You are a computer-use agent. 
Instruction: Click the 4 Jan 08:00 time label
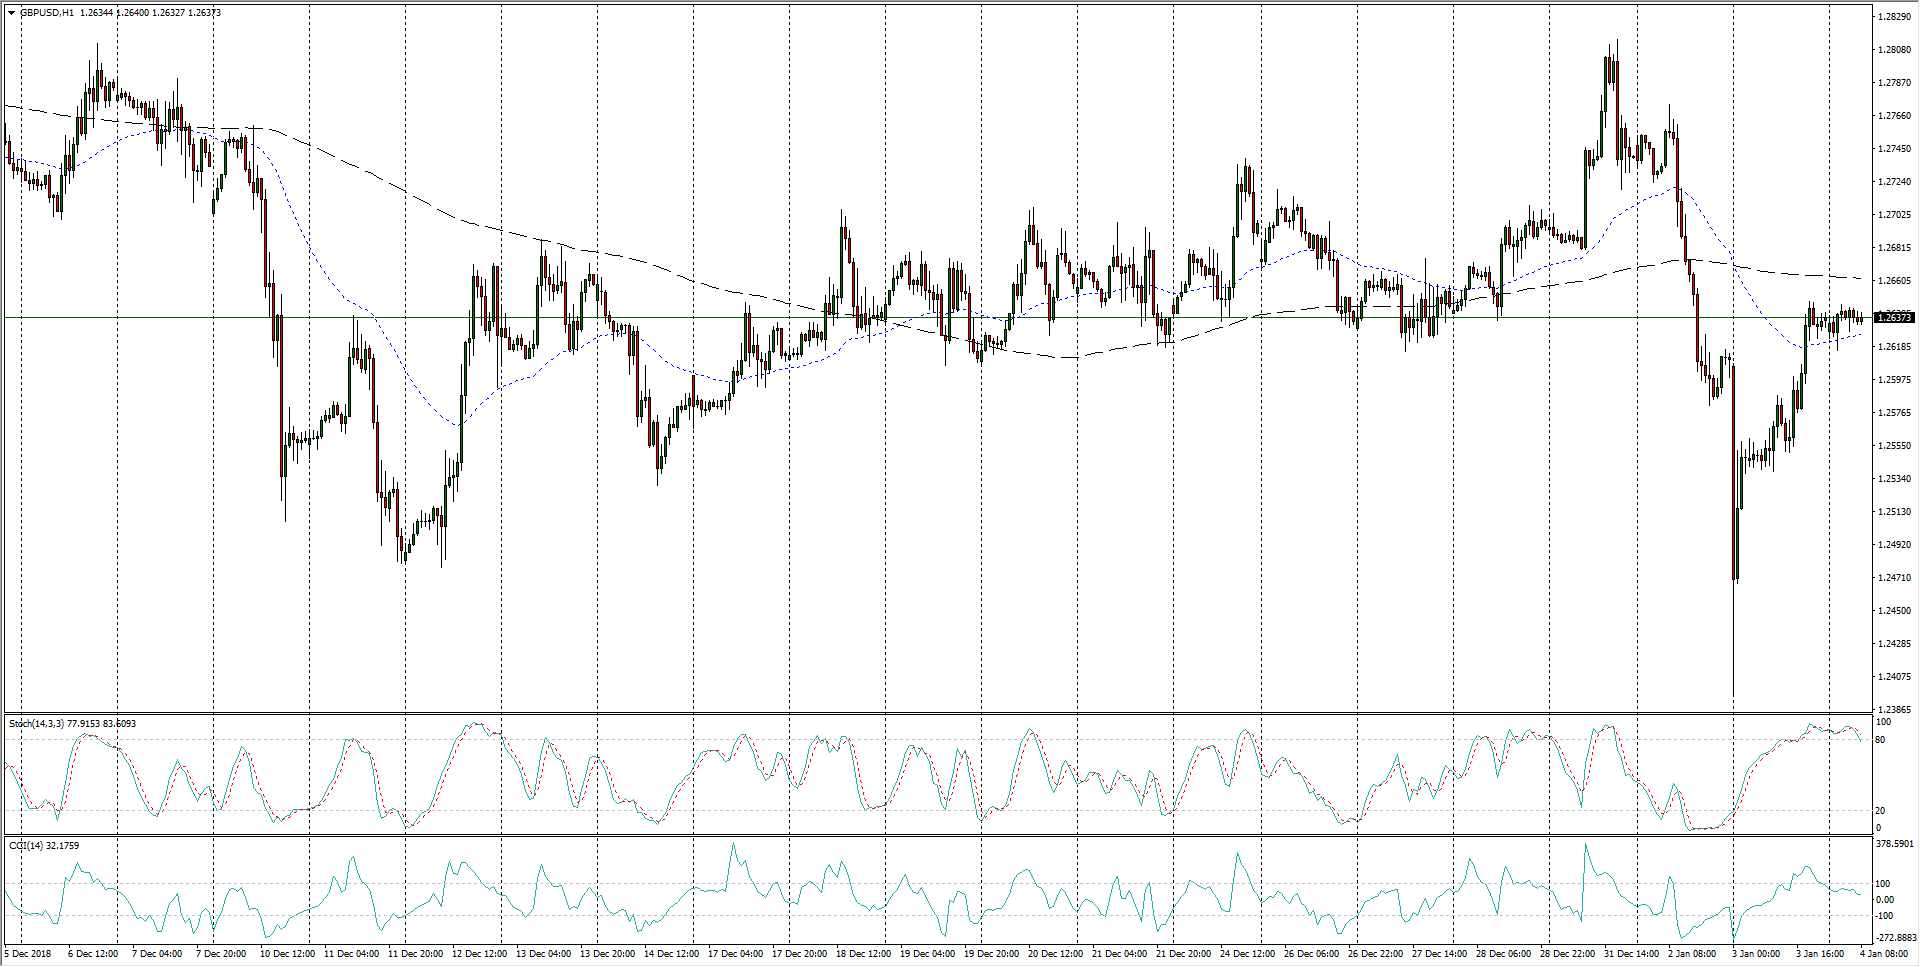1883,953
